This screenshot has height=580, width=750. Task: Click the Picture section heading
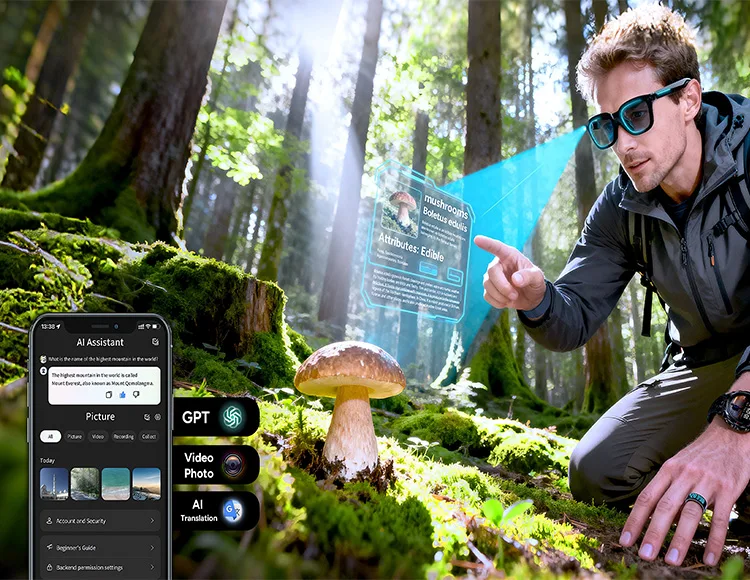tap(100, 416)
